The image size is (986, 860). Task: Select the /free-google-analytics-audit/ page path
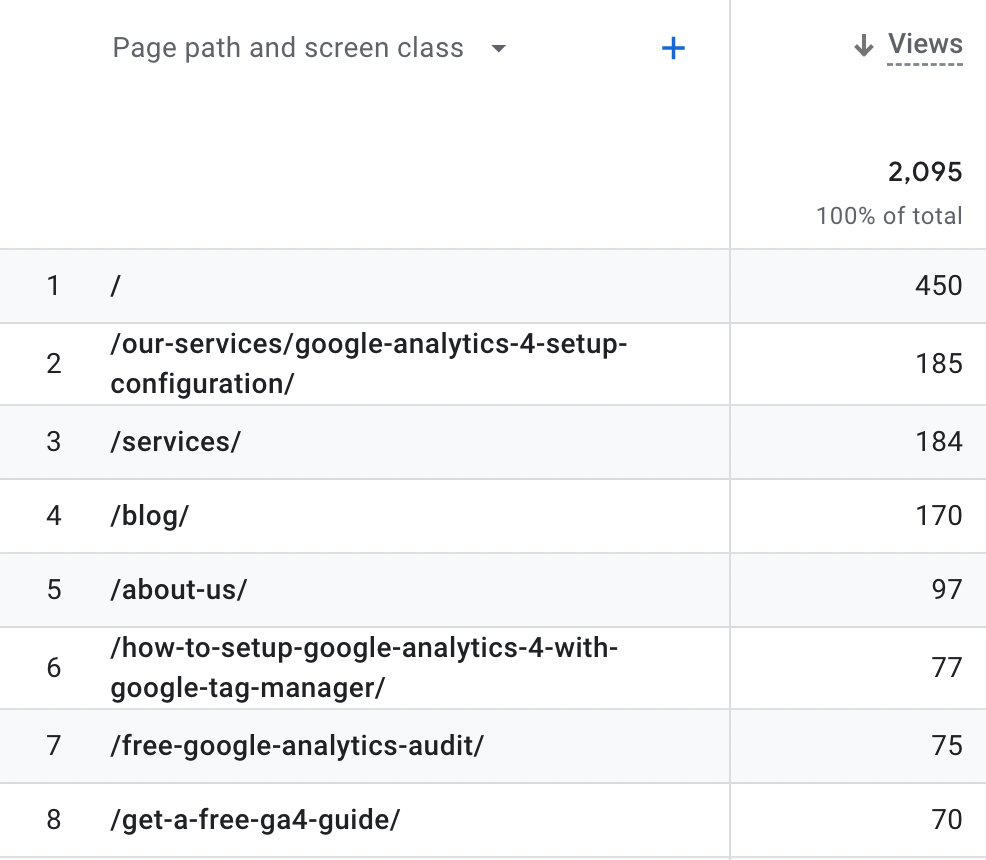click(x=297, y=746)
